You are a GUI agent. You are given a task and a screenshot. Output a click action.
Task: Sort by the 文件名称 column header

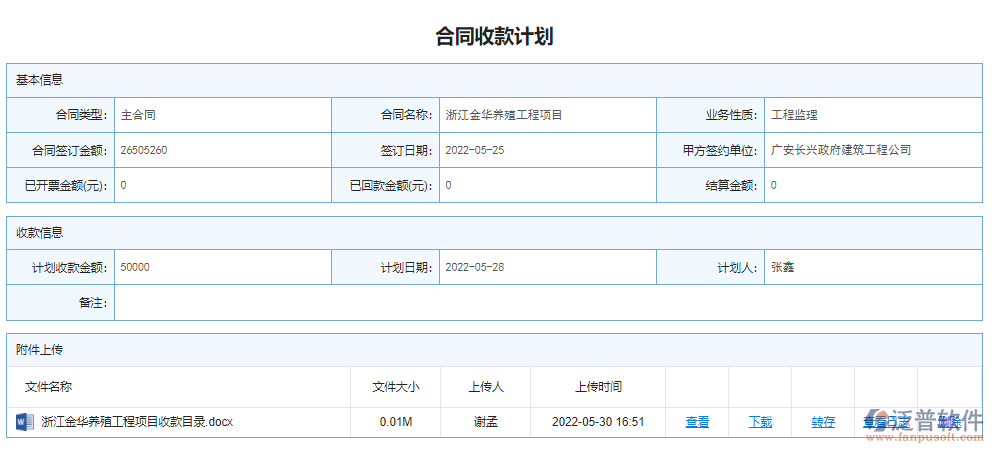coord(48,387)
